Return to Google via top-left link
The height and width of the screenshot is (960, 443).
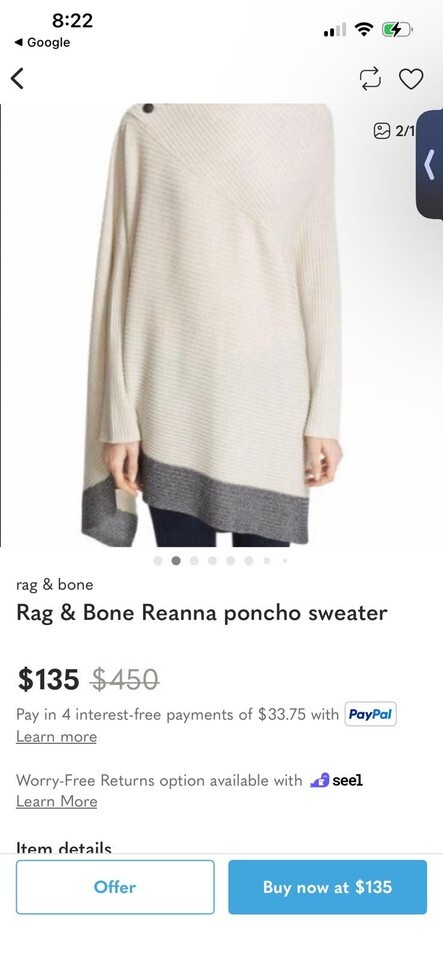coord(42,42)
